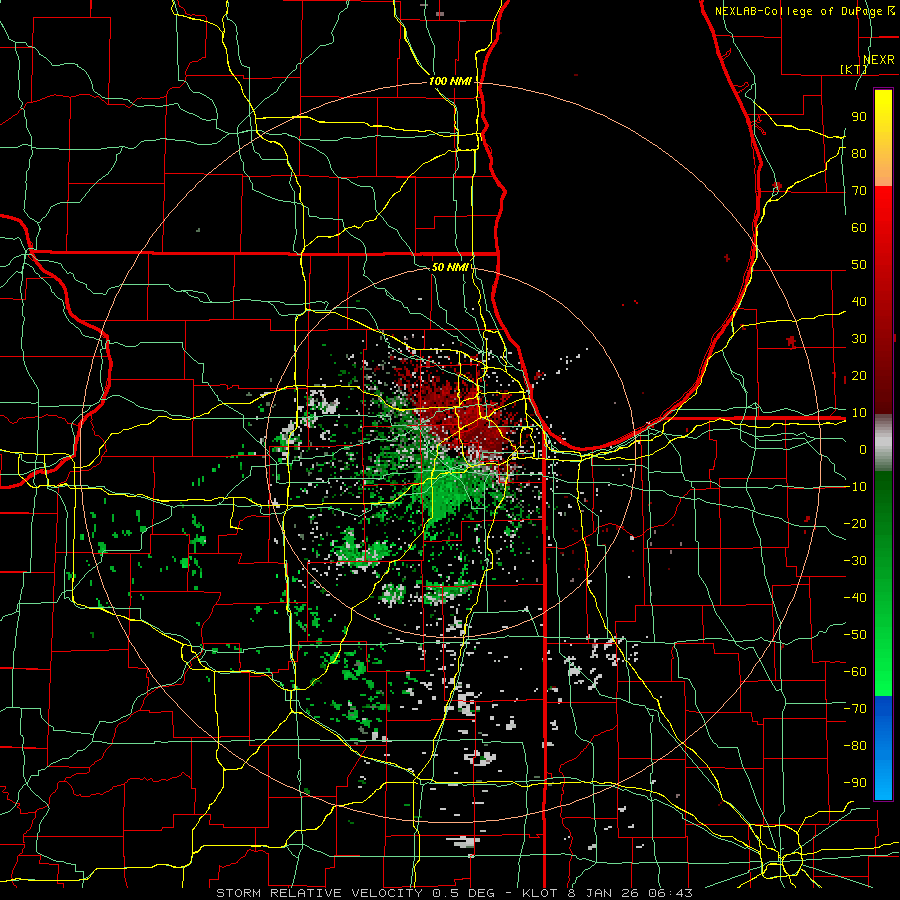The width and height of the screenshot is (900, 900).
Task: Click the bright green inbound velocity echo area
Action: (x=445, y=494)
